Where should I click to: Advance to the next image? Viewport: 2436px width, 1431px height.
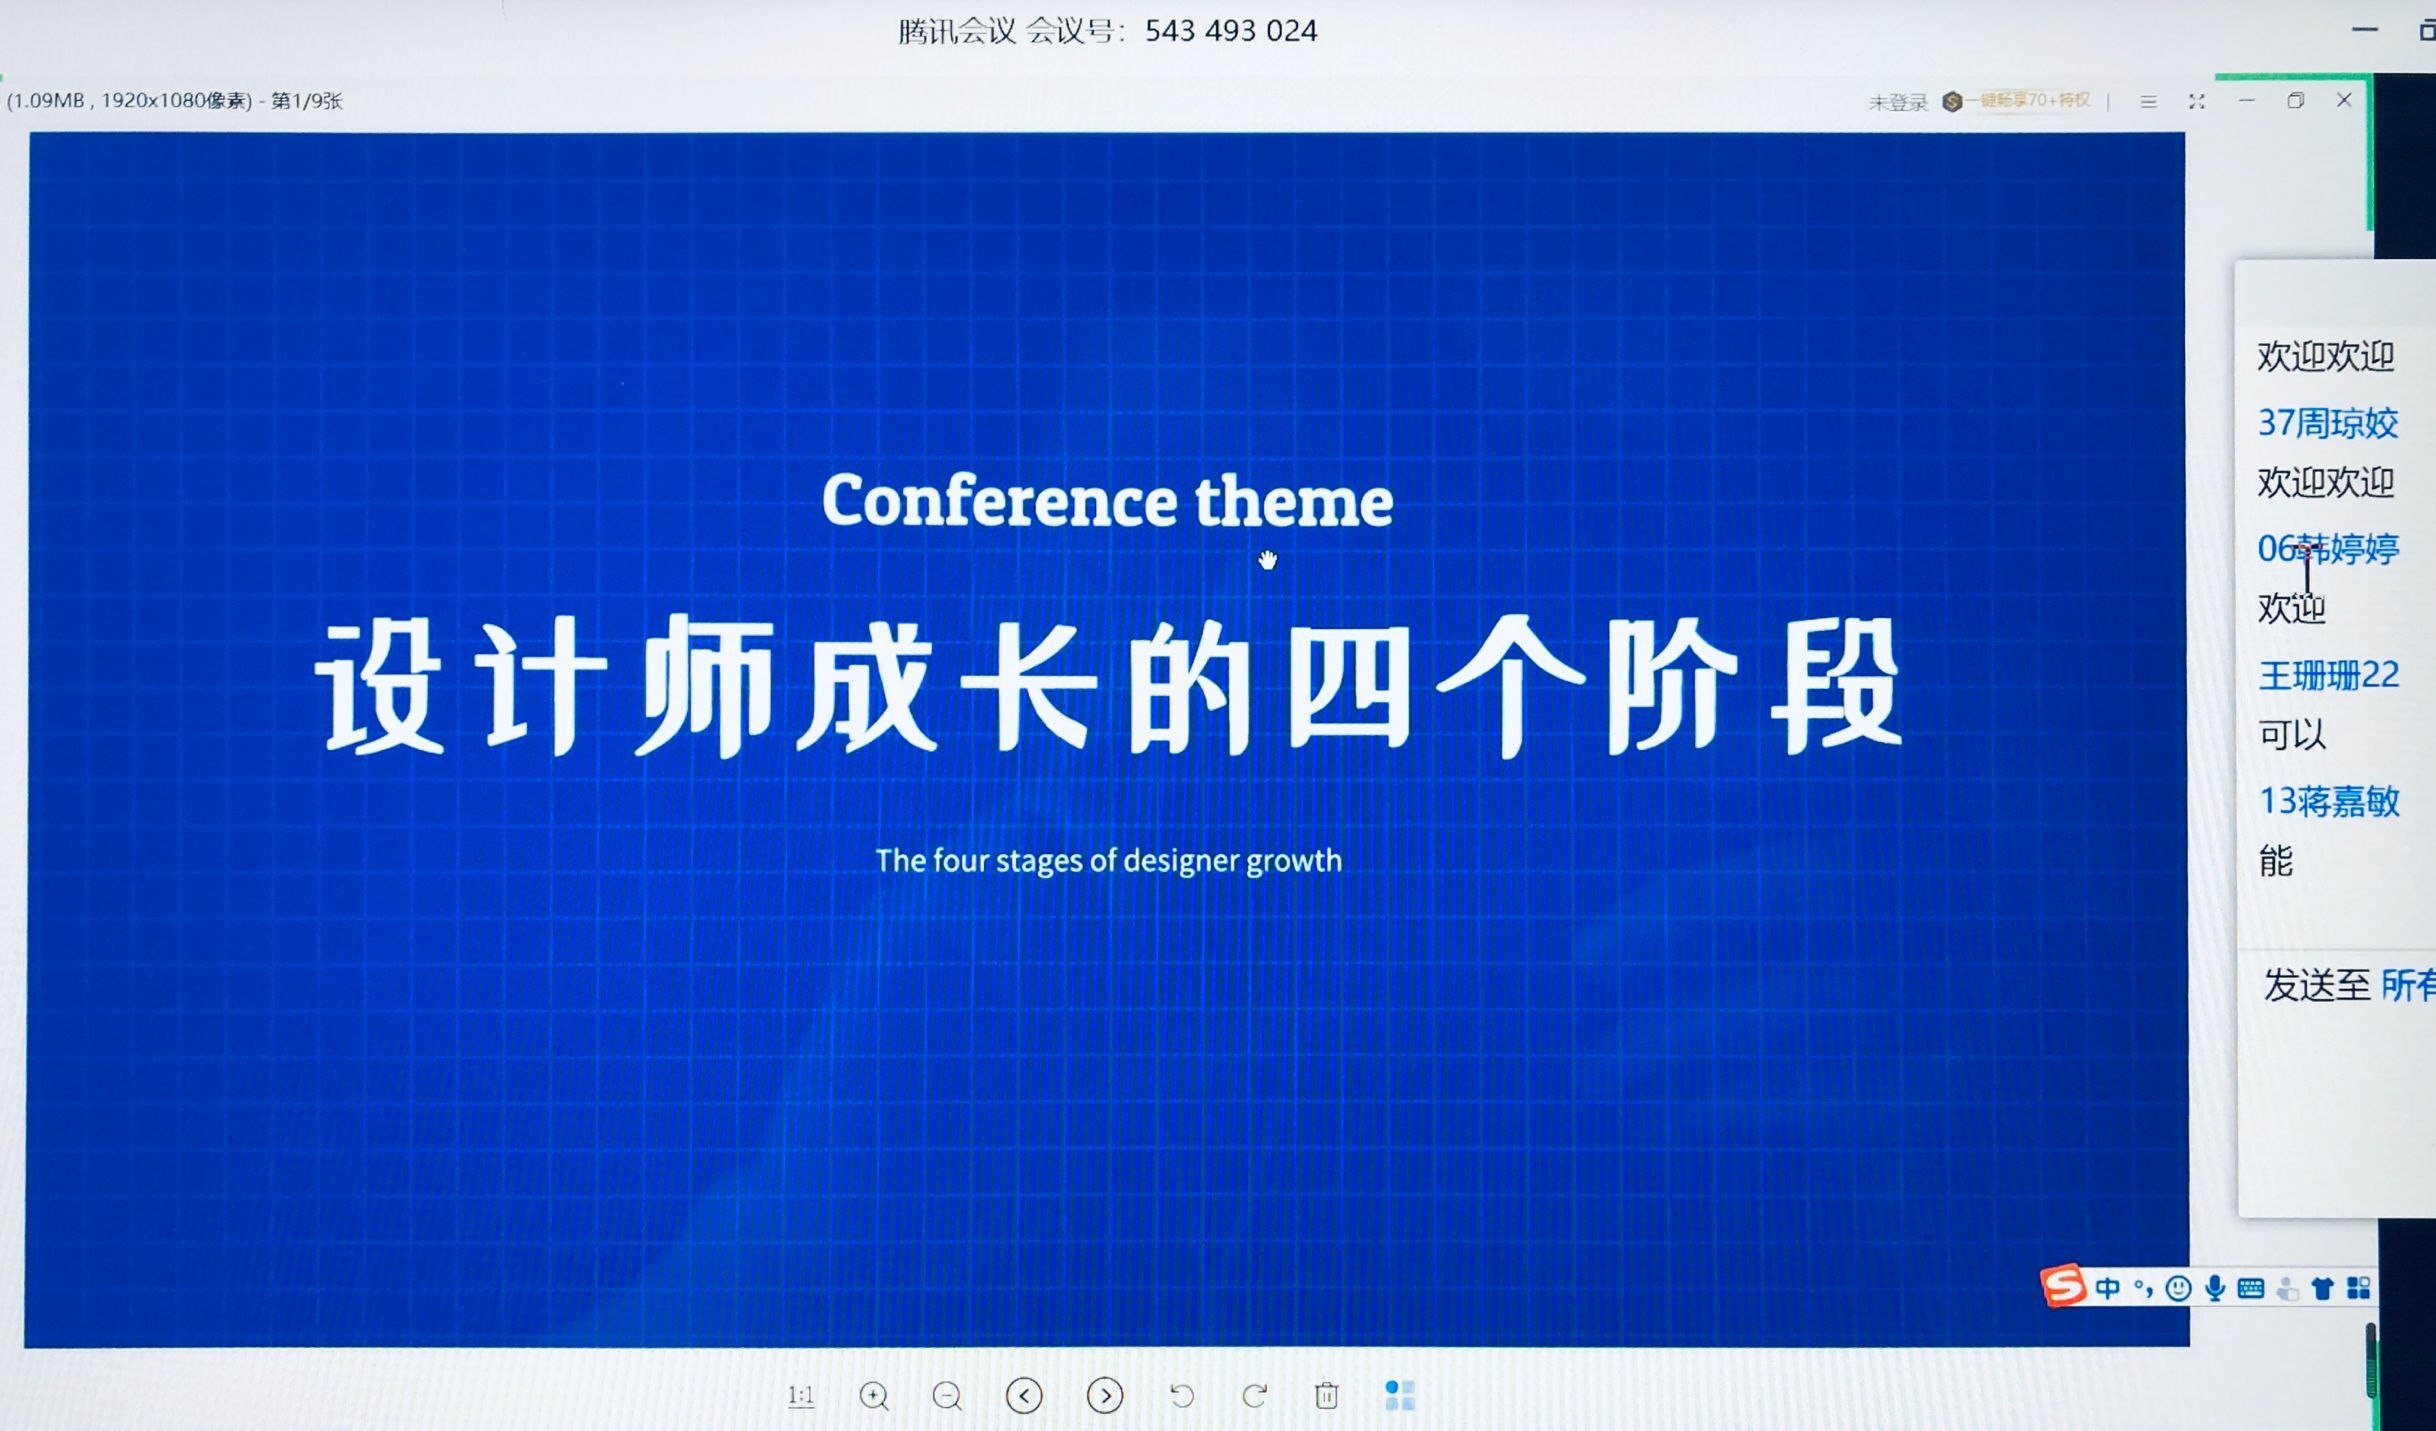1105,1395
